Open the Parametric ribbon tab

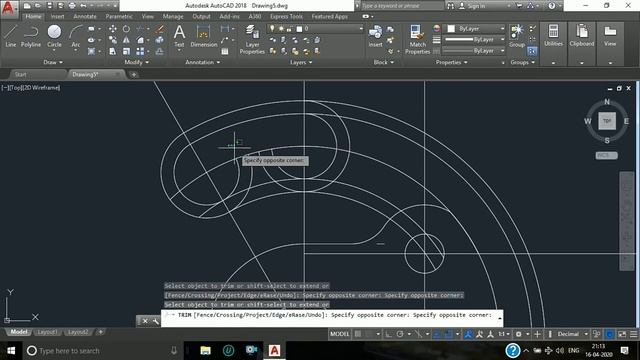[119, 16]
